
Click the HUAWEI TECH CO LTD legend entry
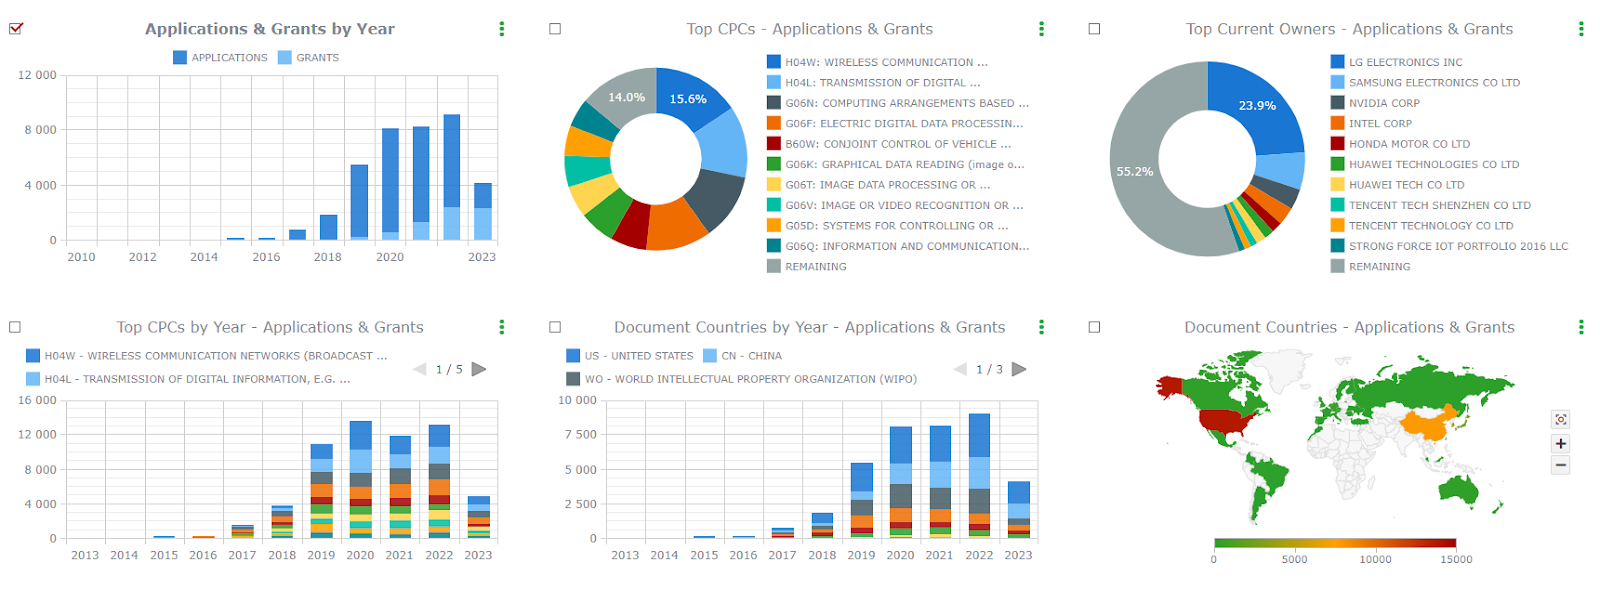pos(1398,185)
